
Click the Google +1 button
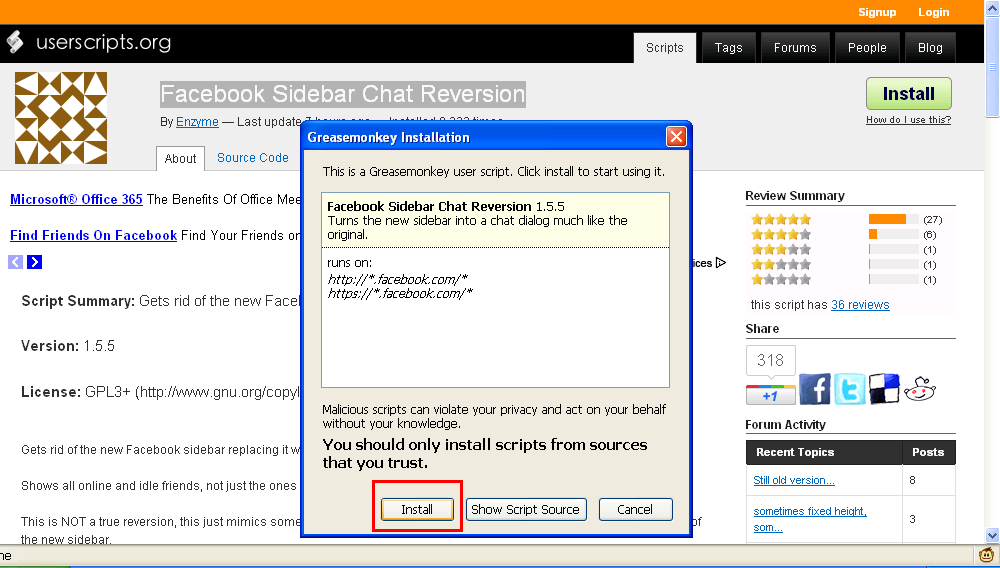[770, 395]
